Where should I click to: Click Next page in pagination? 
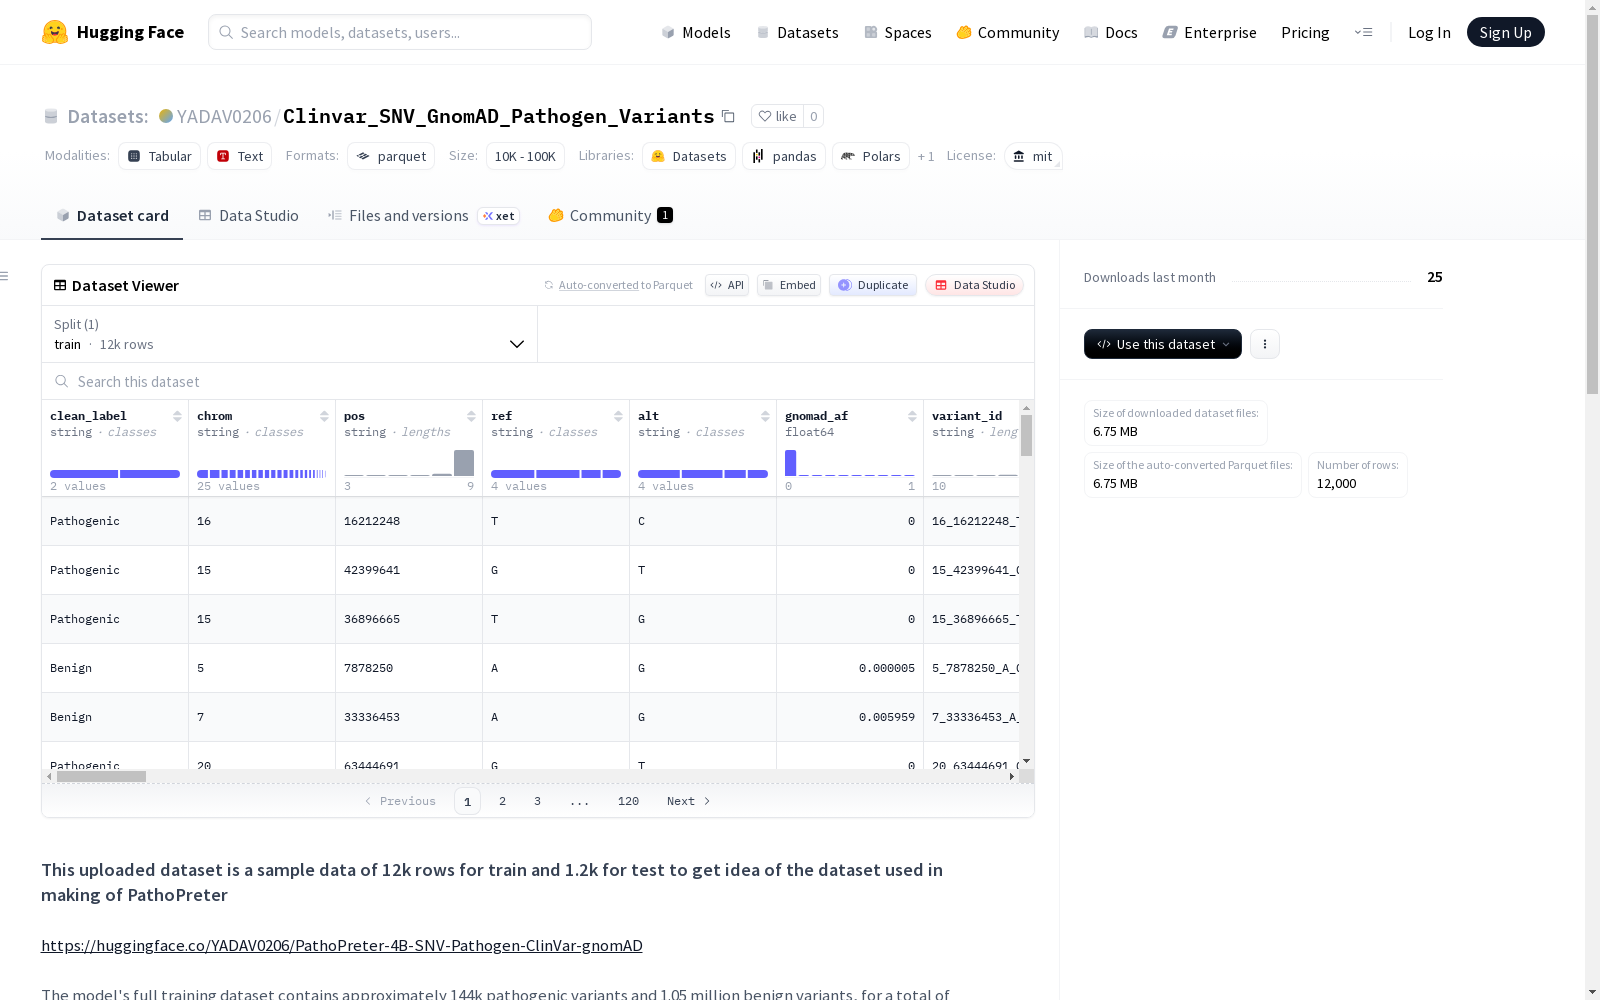pyautogui.click(x=689, y=801)
